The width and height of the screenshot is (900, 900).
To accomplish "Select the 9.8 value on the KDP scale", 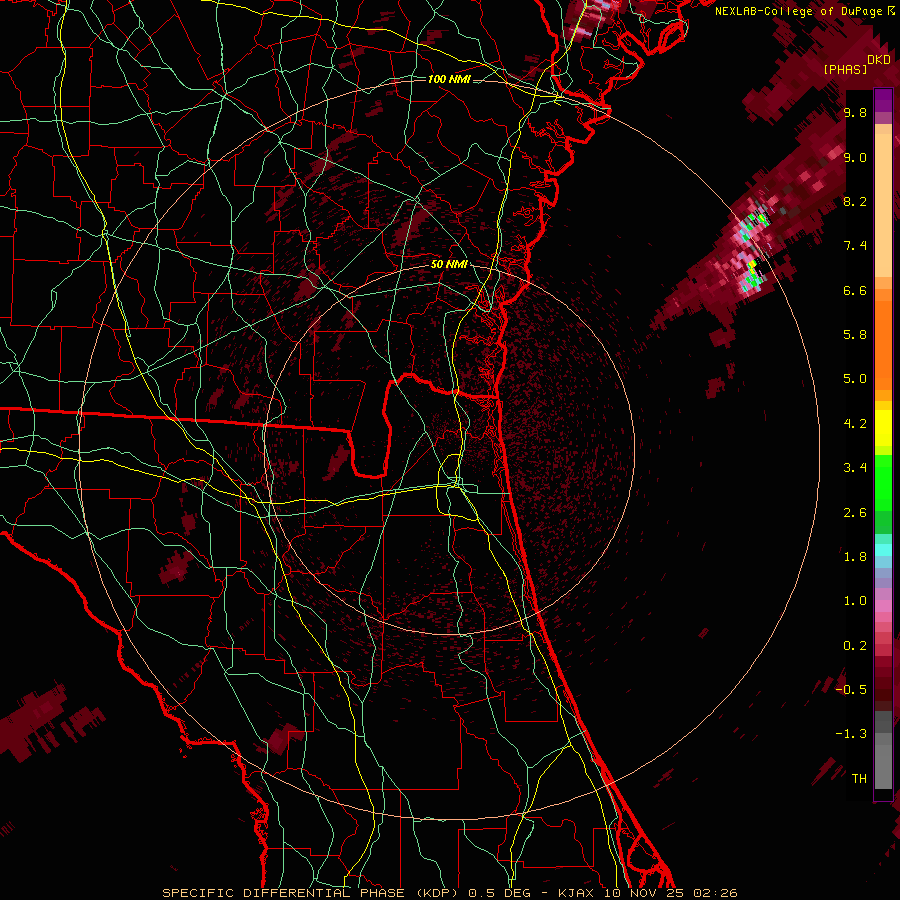I will (x=855, y=112).
